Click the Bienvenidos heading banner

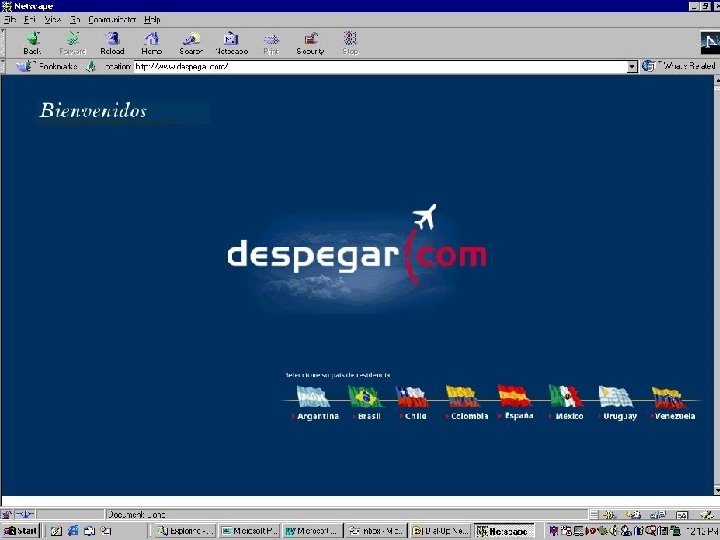(x=124, y=112)
